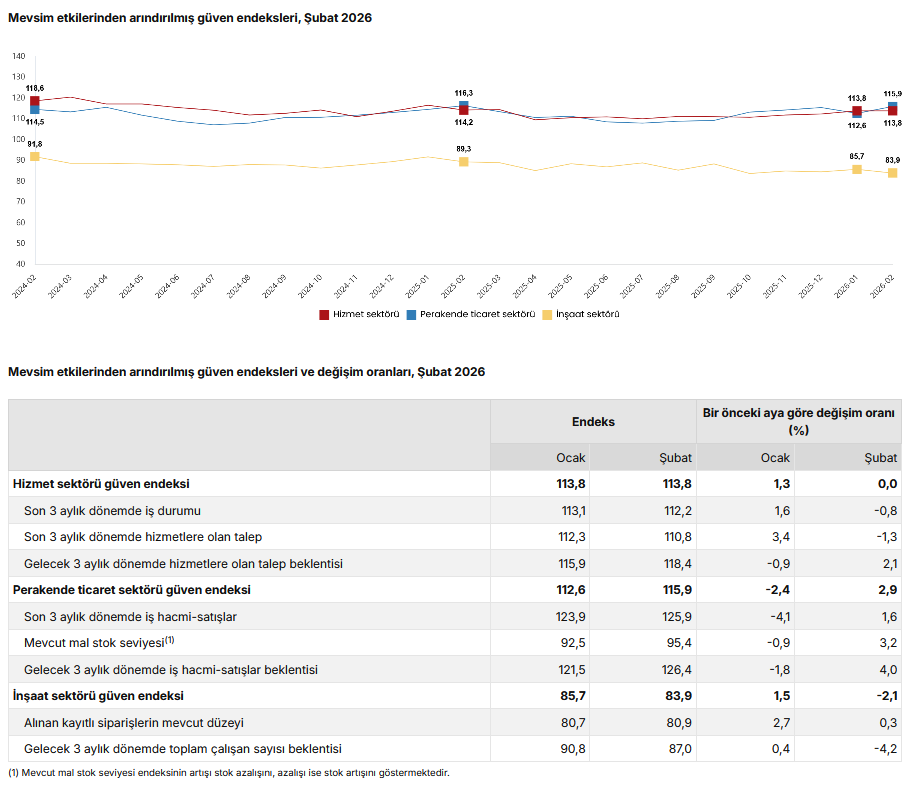Toggle İnşaat sektörü series legend label

pos(588,314)
